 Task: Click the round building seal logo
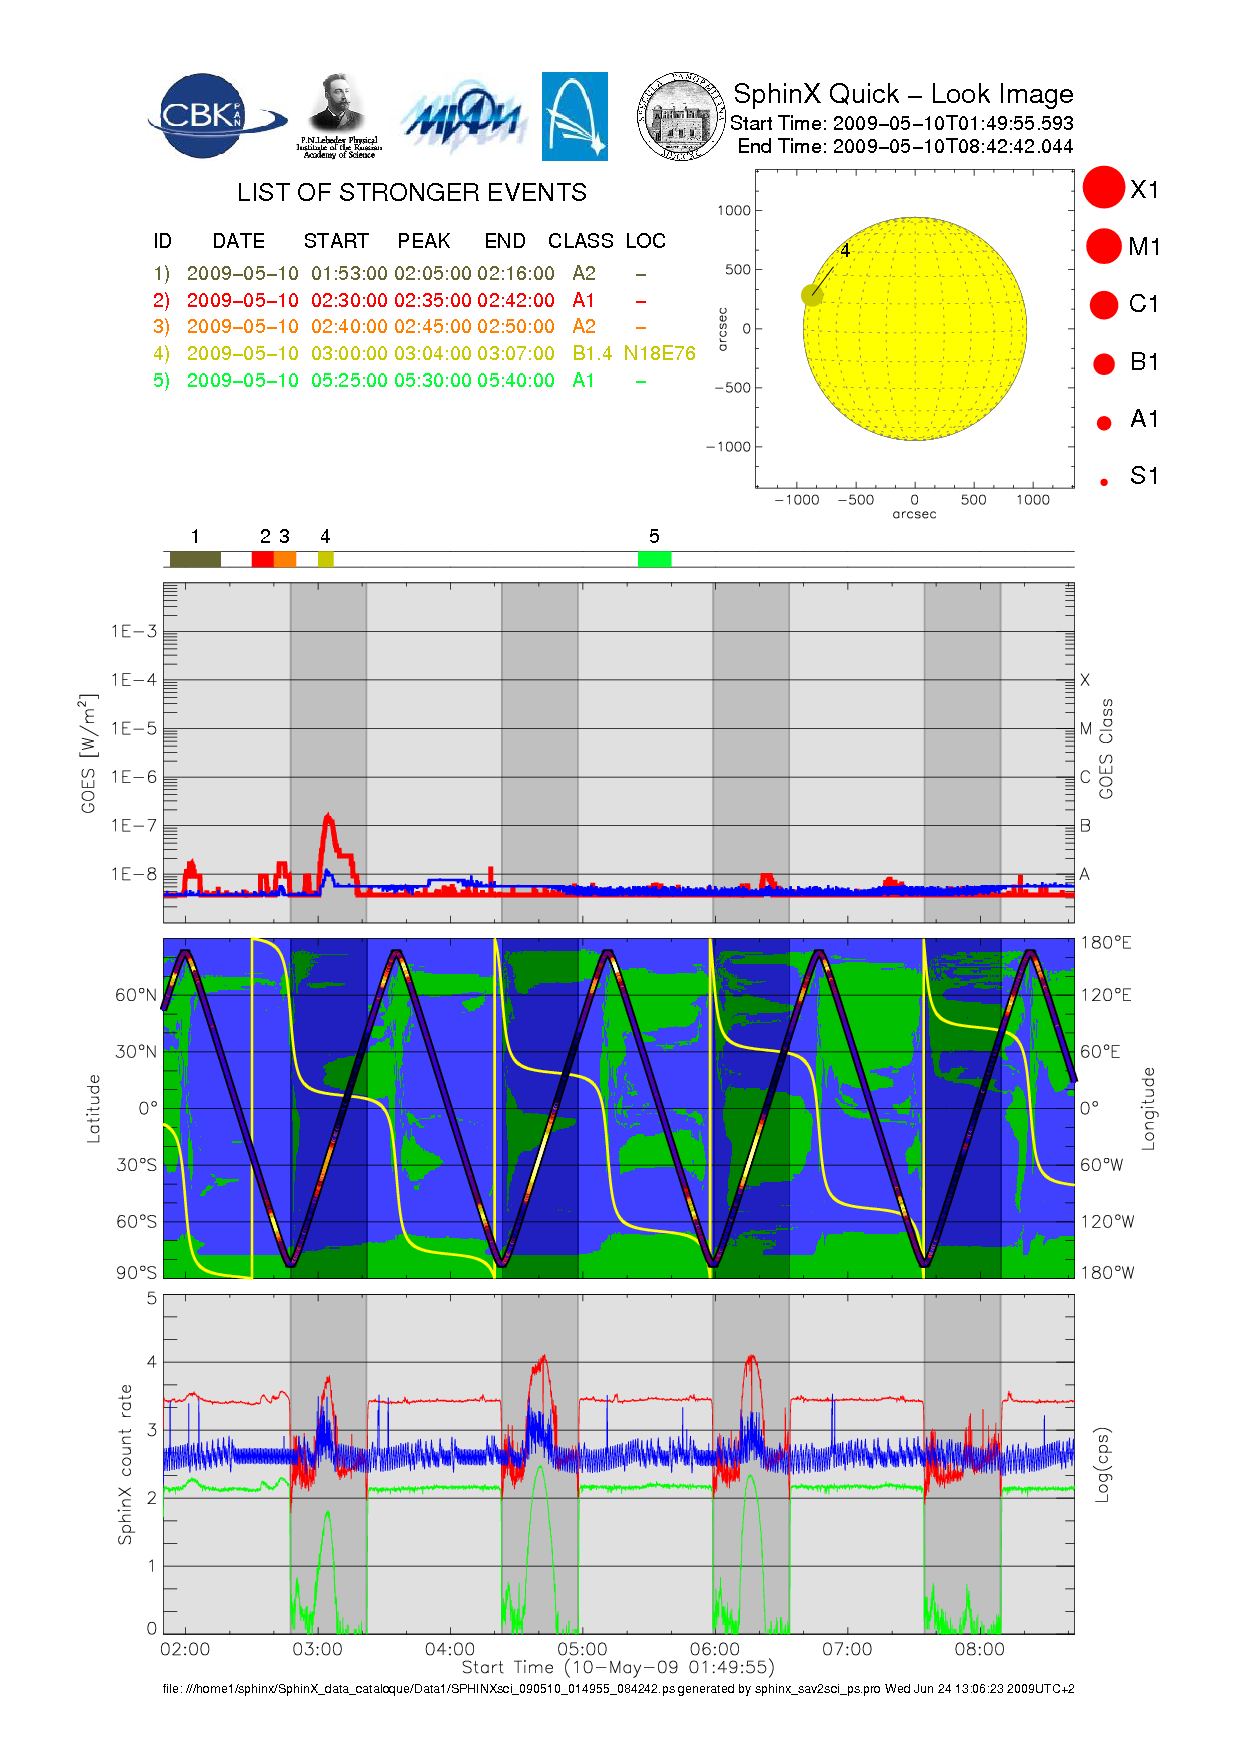[681, 116]
